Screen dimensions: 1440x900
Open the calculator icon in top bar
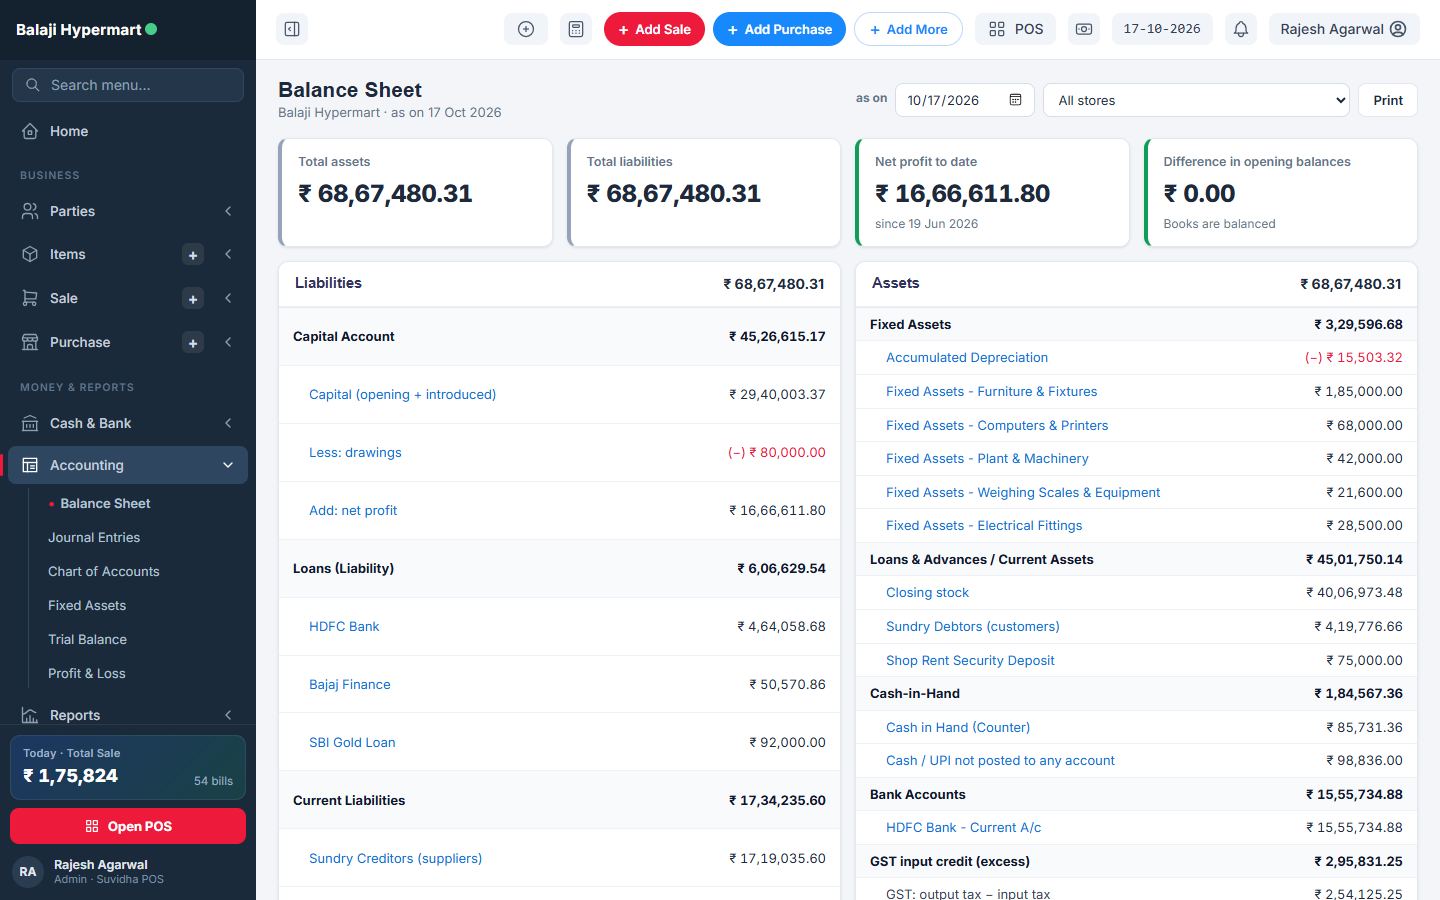tap(576, 29)
